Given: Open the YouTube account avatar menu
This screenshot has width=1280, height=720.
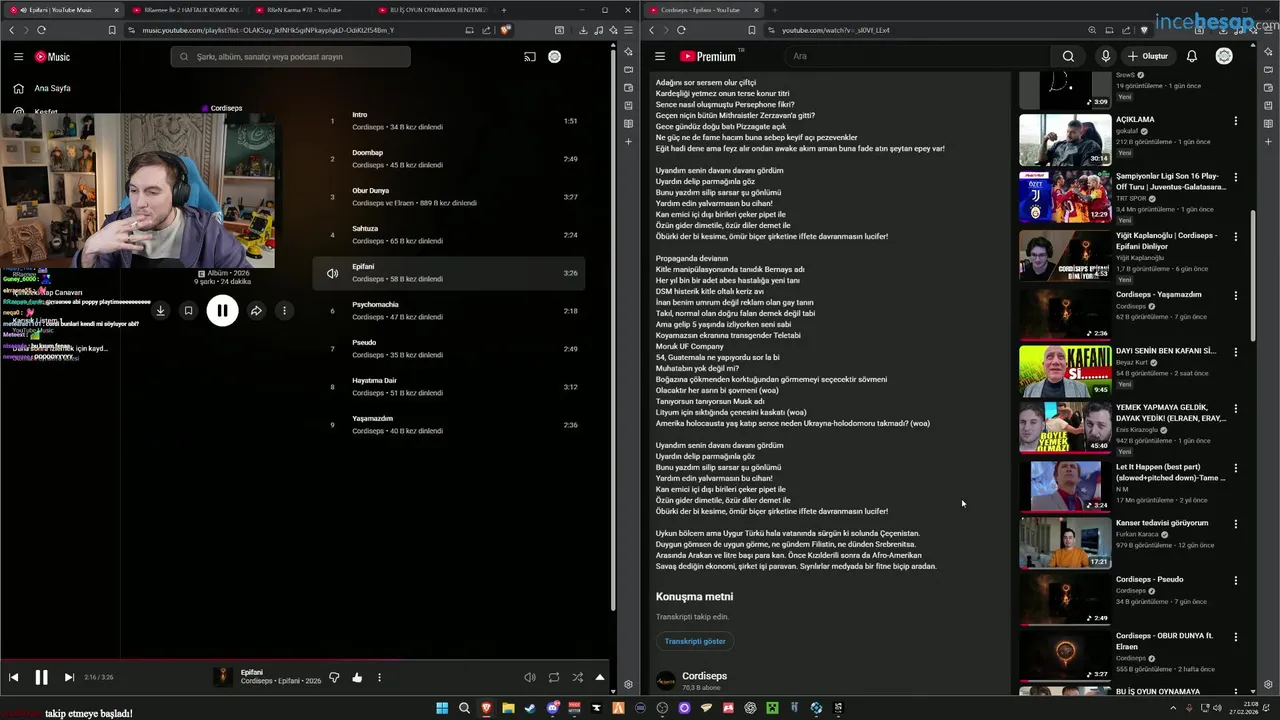Looking at the screenshot, I should [1224, 56].
